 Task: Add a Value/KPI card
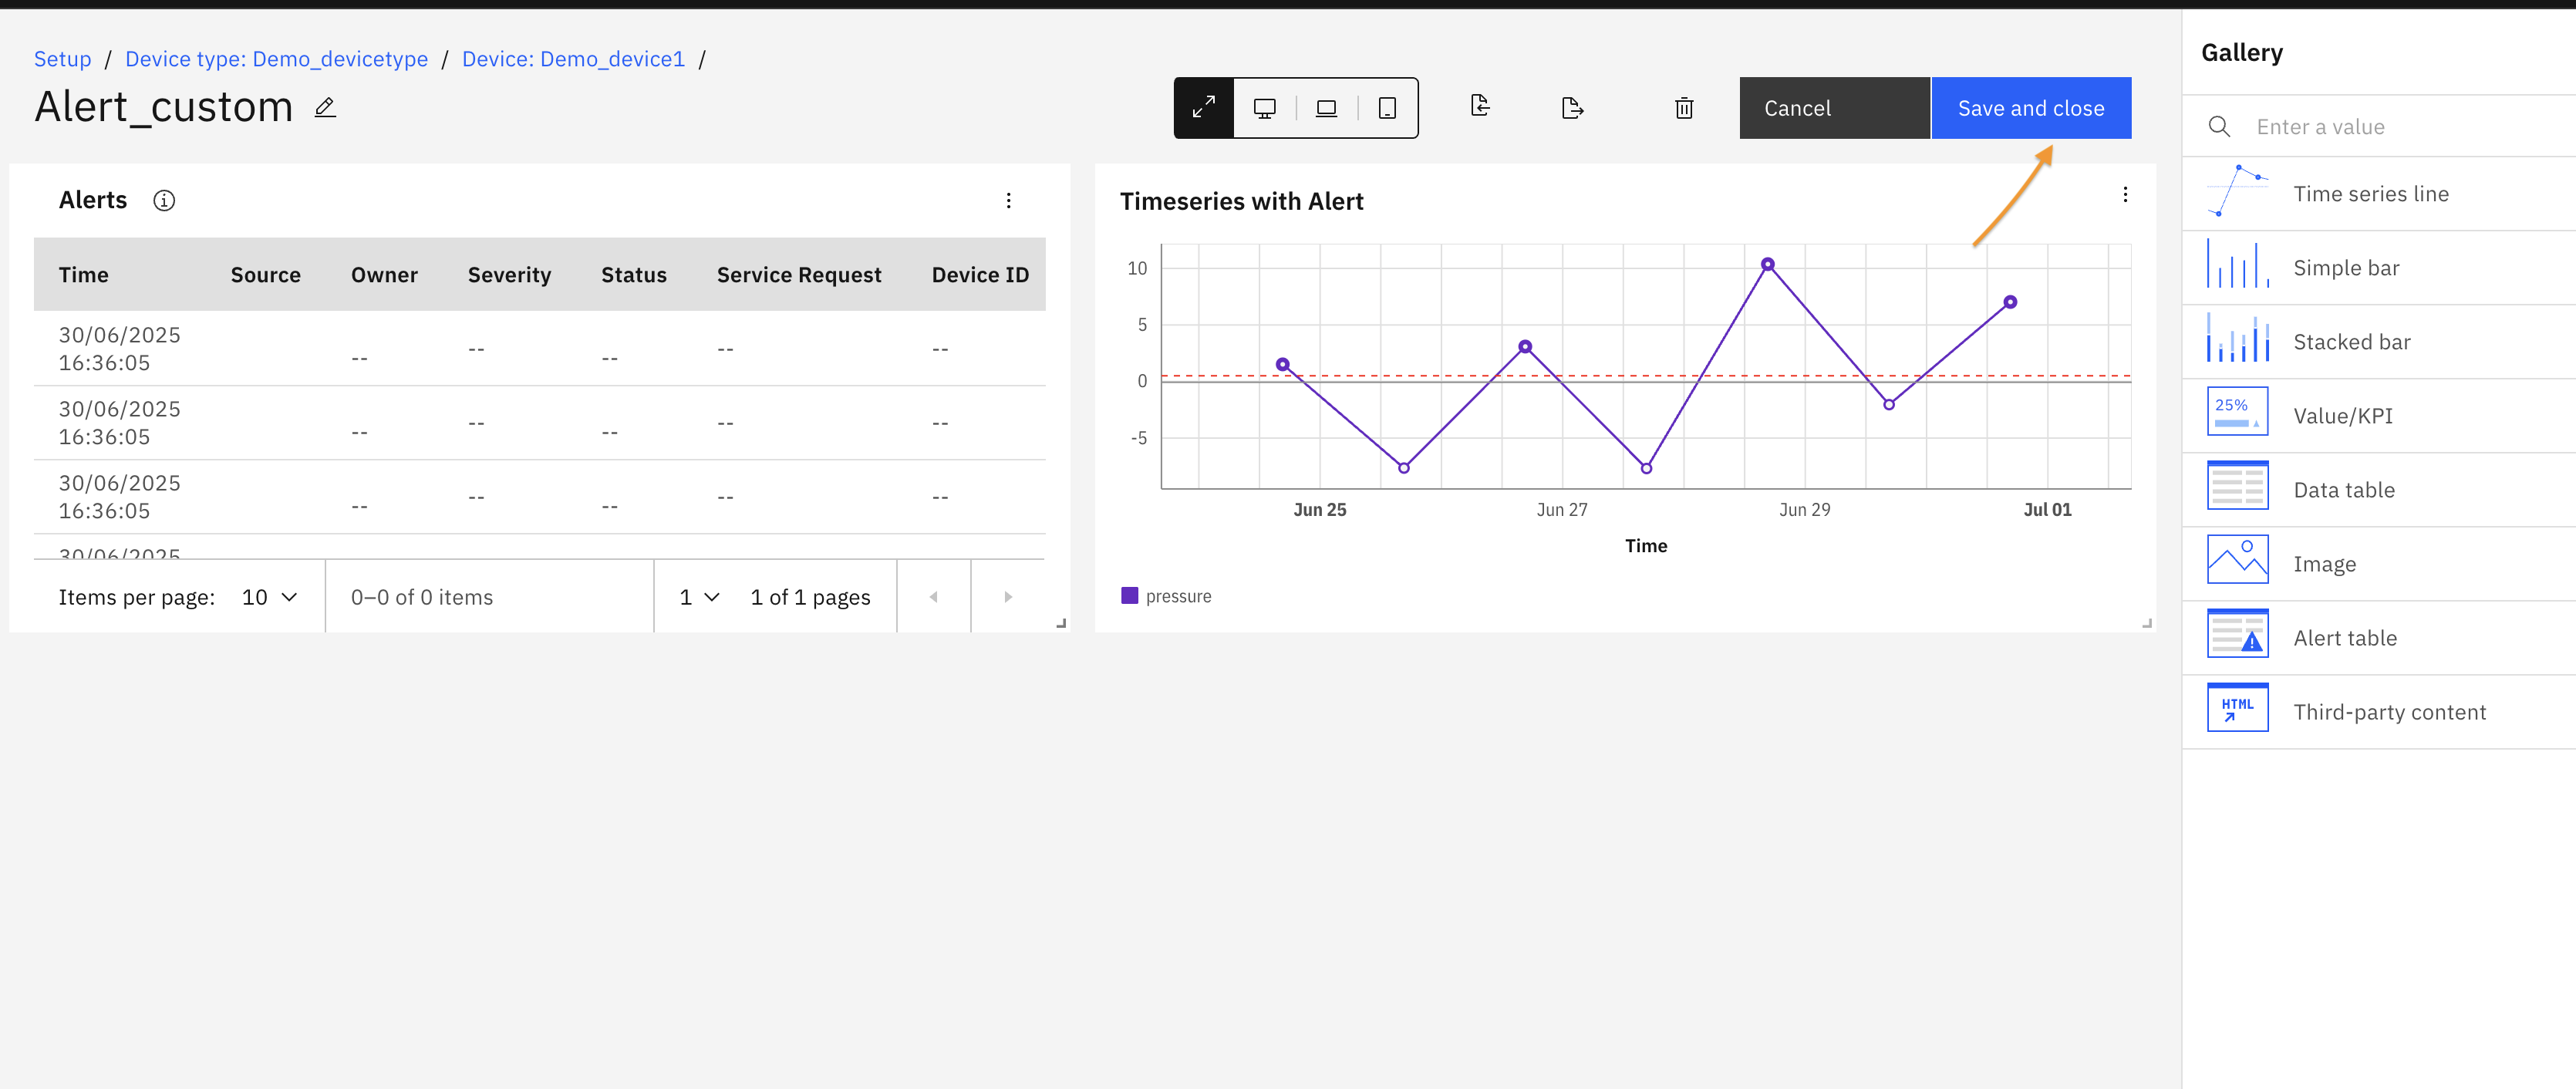click(2379, 416)
